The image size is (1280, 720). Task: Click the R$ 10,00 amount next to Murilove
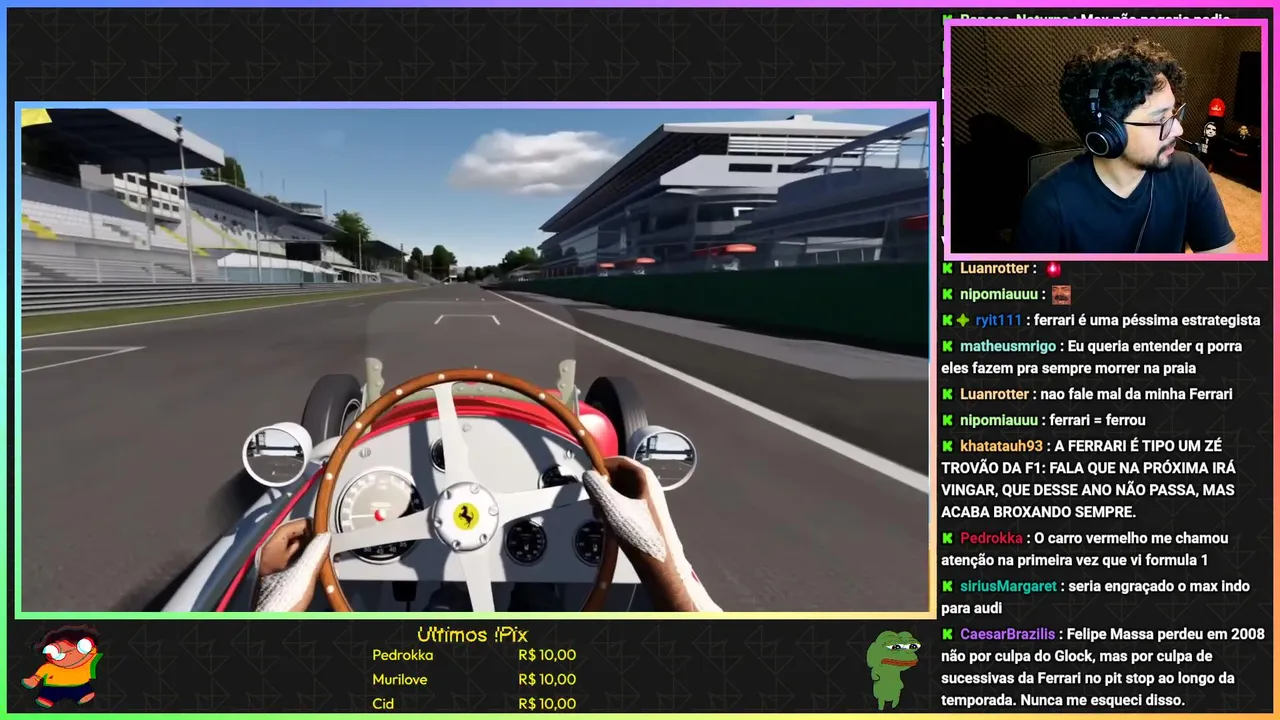(547, 679)
